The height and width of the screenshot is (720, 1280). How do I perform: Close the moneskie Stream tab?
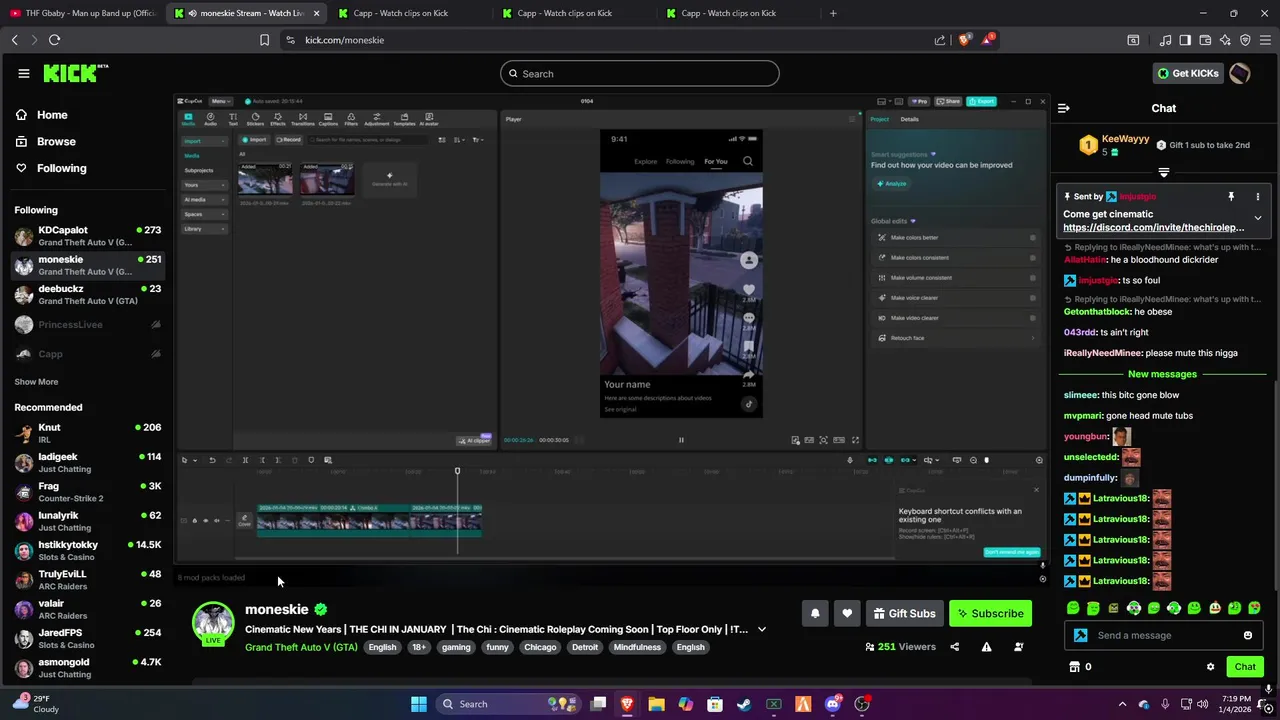[x=317, y=13]
